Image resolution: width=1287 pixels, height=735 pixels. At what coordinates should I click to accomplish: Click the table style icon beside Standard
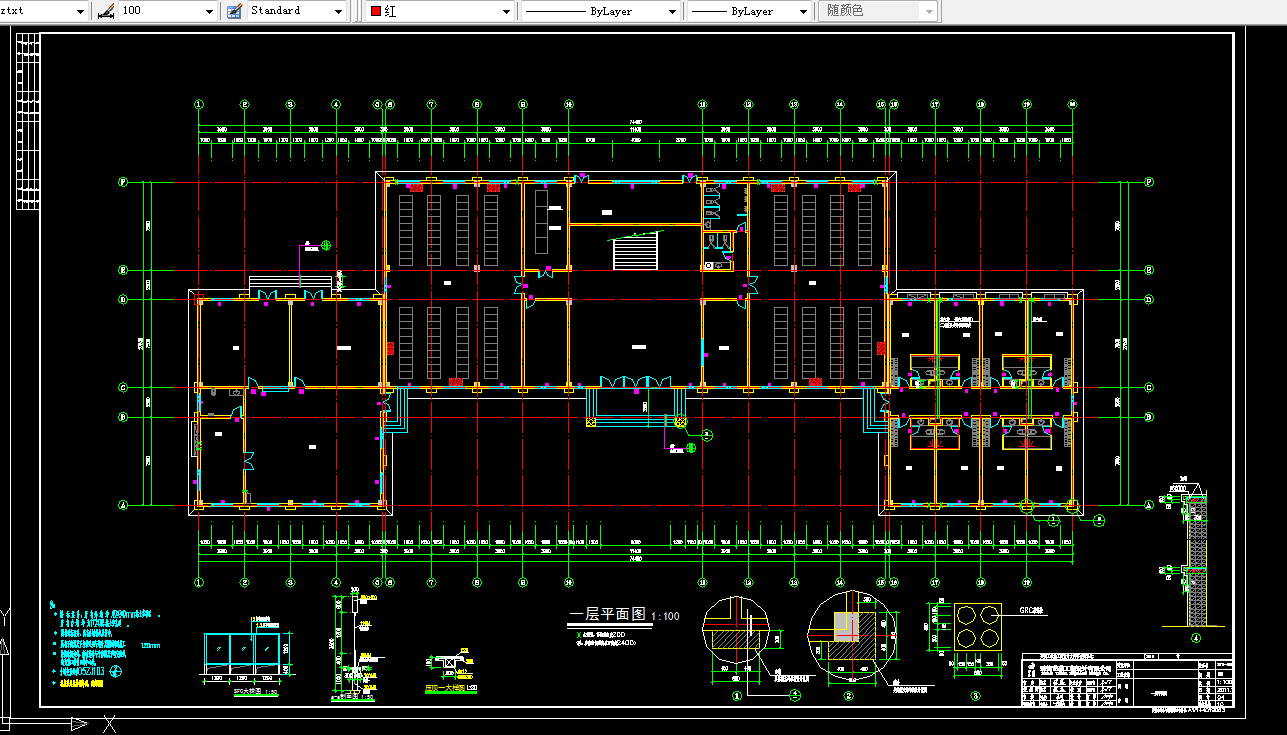click(232, 11)
